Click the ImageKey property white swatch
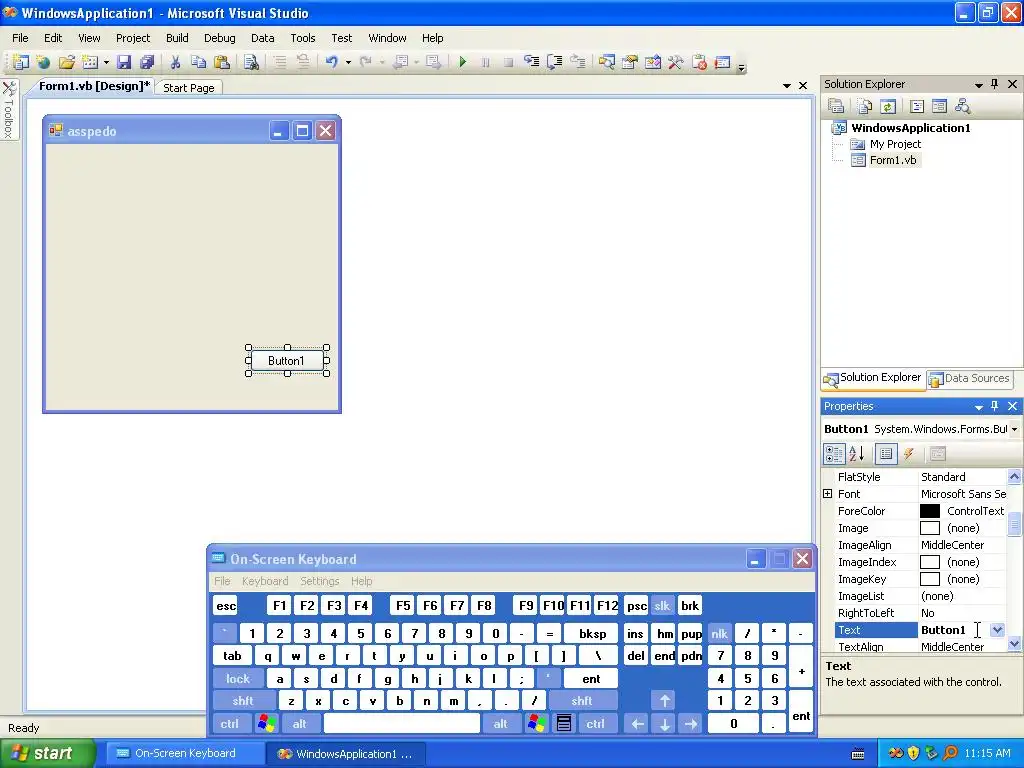Viewport: 1024px width, 768px height. 929,579
